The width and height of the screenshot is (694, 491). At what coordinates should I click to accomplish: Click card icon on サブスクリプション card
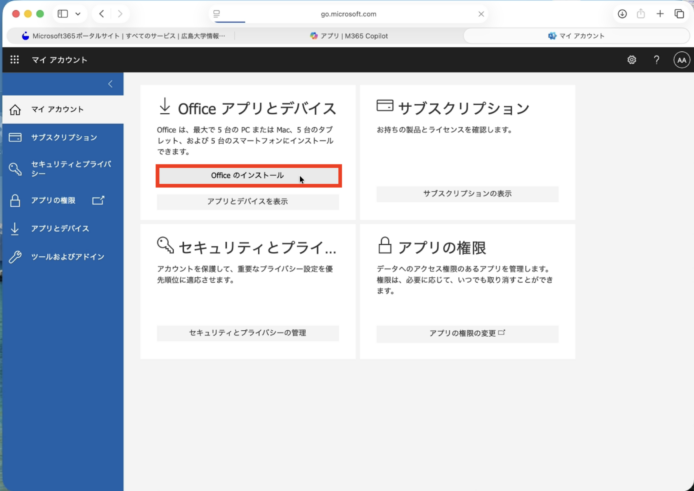pos(385,105)
